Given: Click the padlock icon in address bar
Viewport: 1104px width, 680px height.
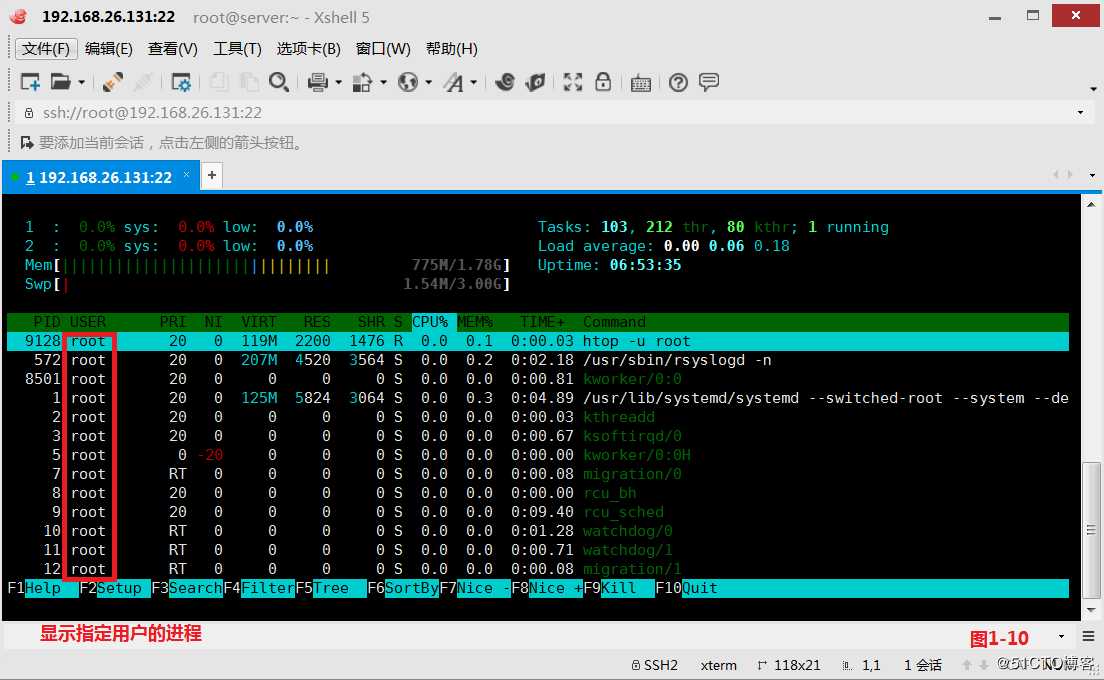Looking at the screenshot, I should pyautogui.click(x=29, y=113).
